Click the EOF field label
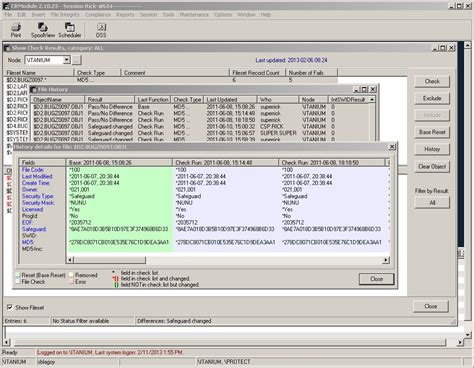 [x=27, y=223]
